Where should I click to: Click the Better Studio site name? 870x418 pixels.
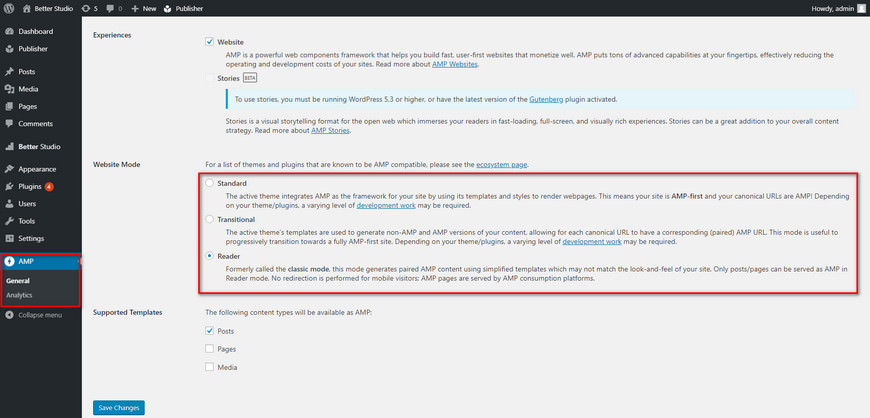(x=54, y=8)
